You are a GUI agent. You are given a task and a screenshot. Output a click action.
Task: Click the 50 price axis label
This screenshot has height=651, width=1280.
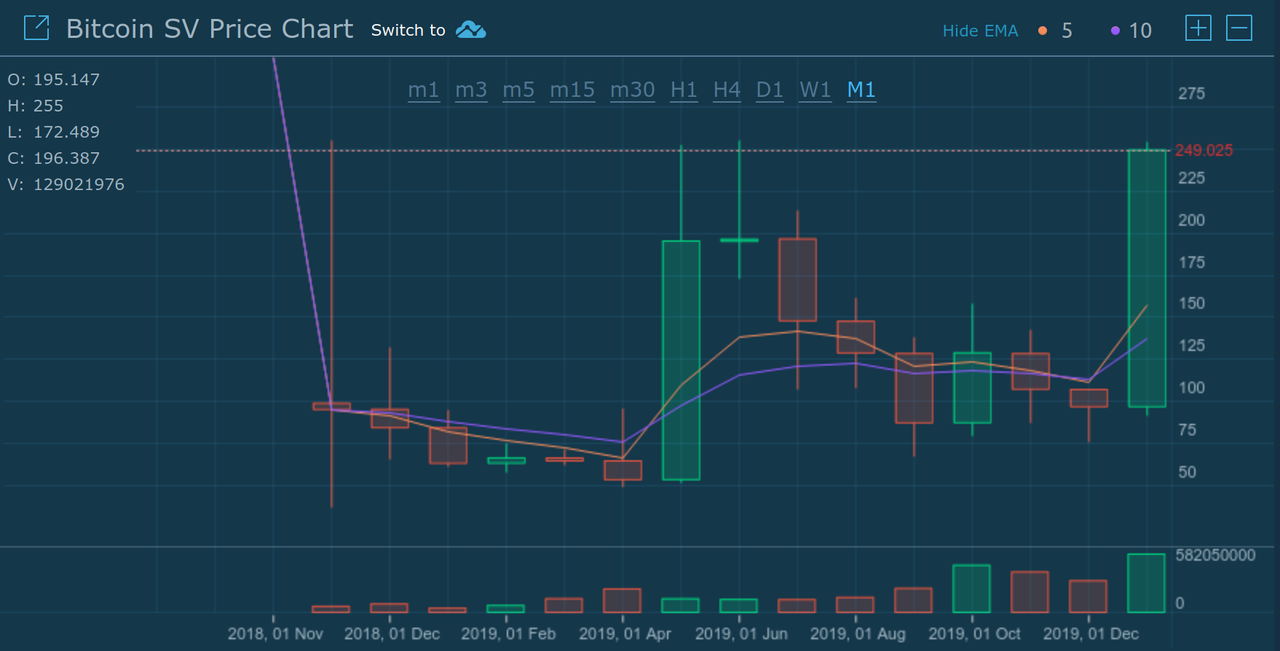[x=1188, y=472]
